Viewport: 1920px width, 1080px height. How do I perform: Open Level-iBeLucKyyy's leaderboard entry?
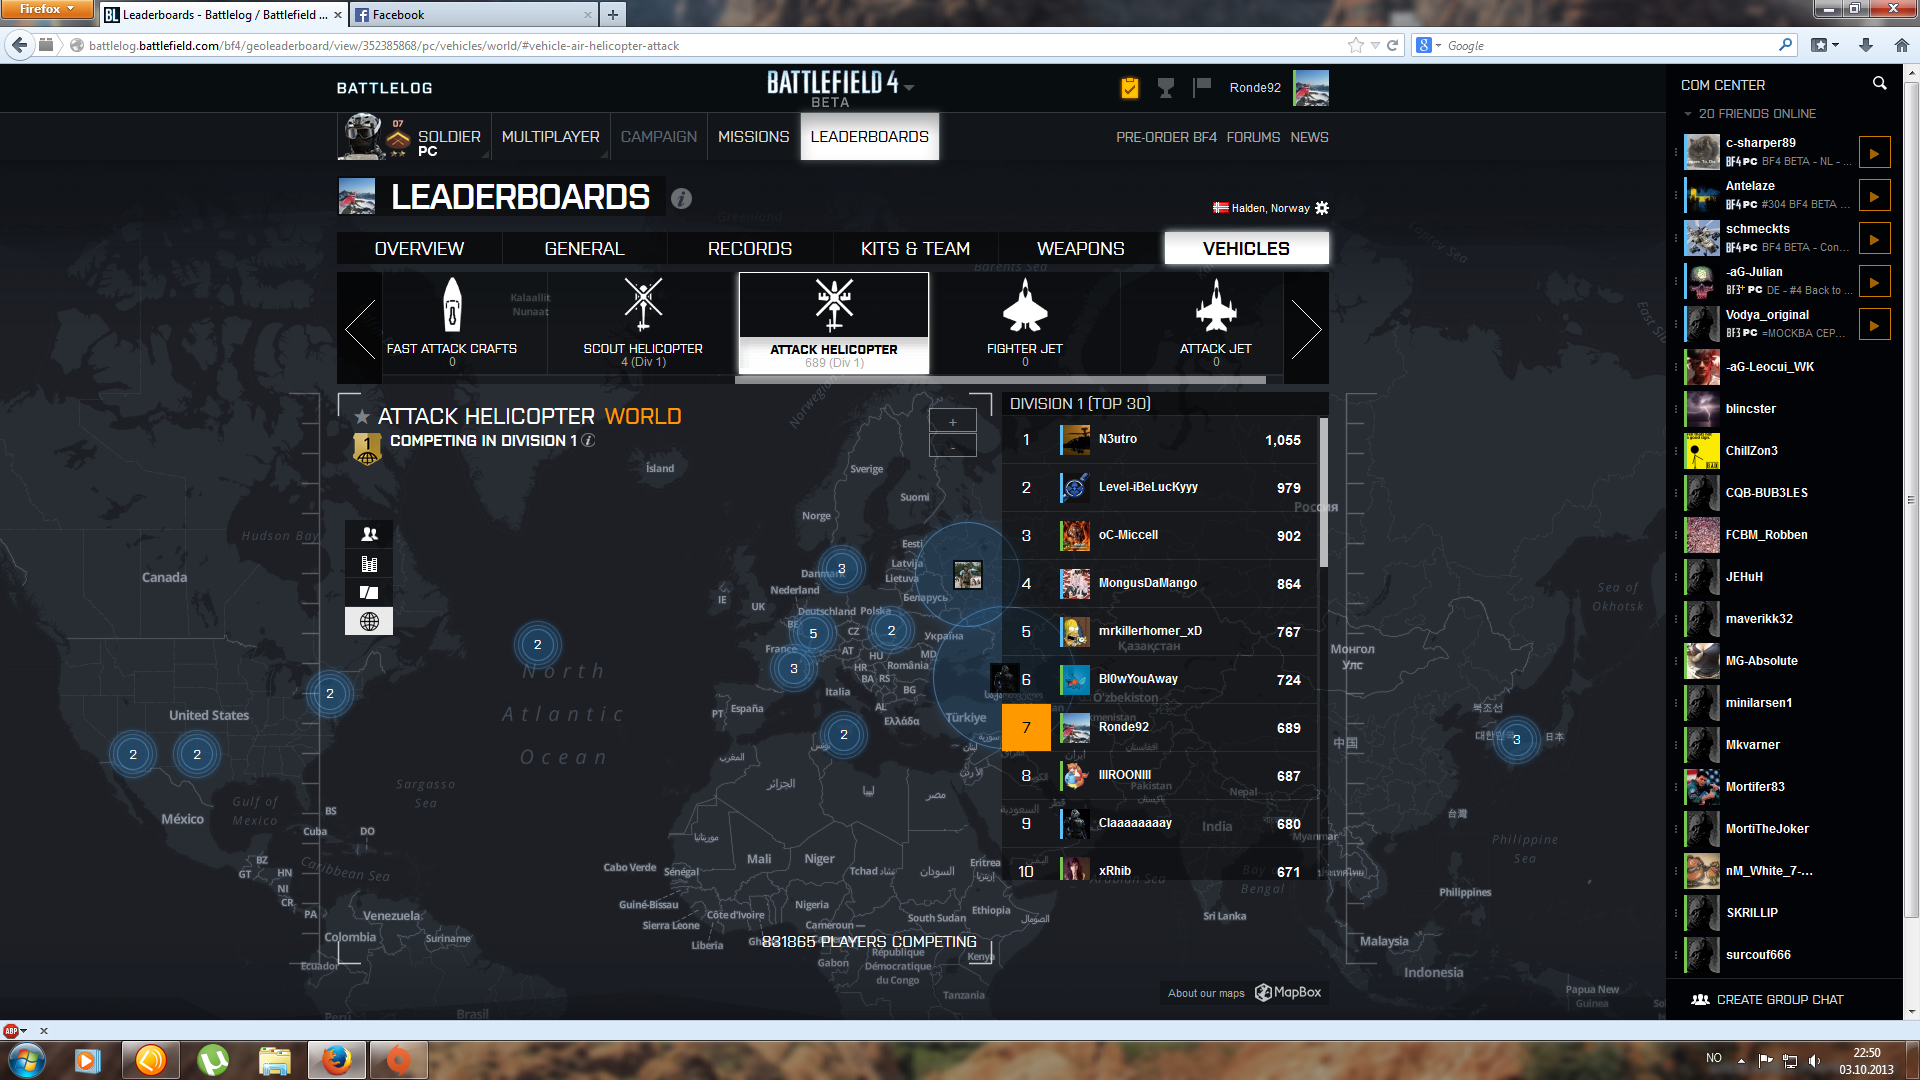point(1161,488)
